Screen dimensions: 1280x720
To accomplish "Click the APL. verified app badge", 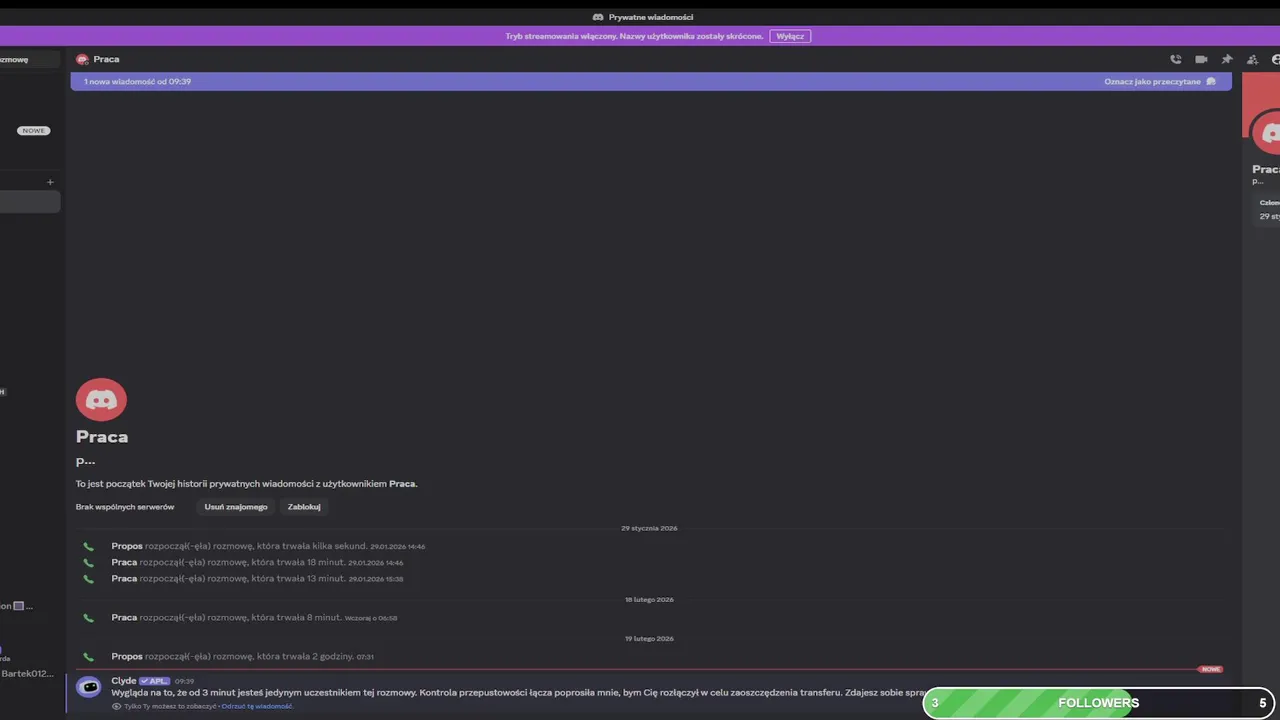I will (x=154, y=681).
